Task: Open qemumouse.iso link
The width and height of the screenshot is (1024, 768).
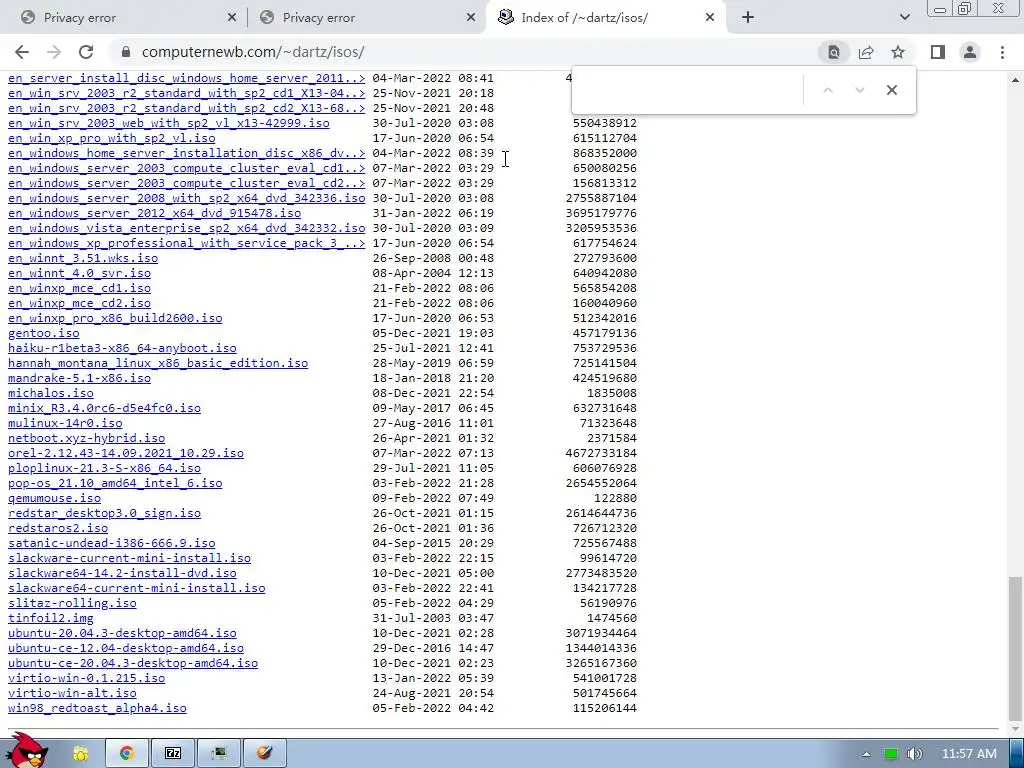Action: (x=54, y=498)
